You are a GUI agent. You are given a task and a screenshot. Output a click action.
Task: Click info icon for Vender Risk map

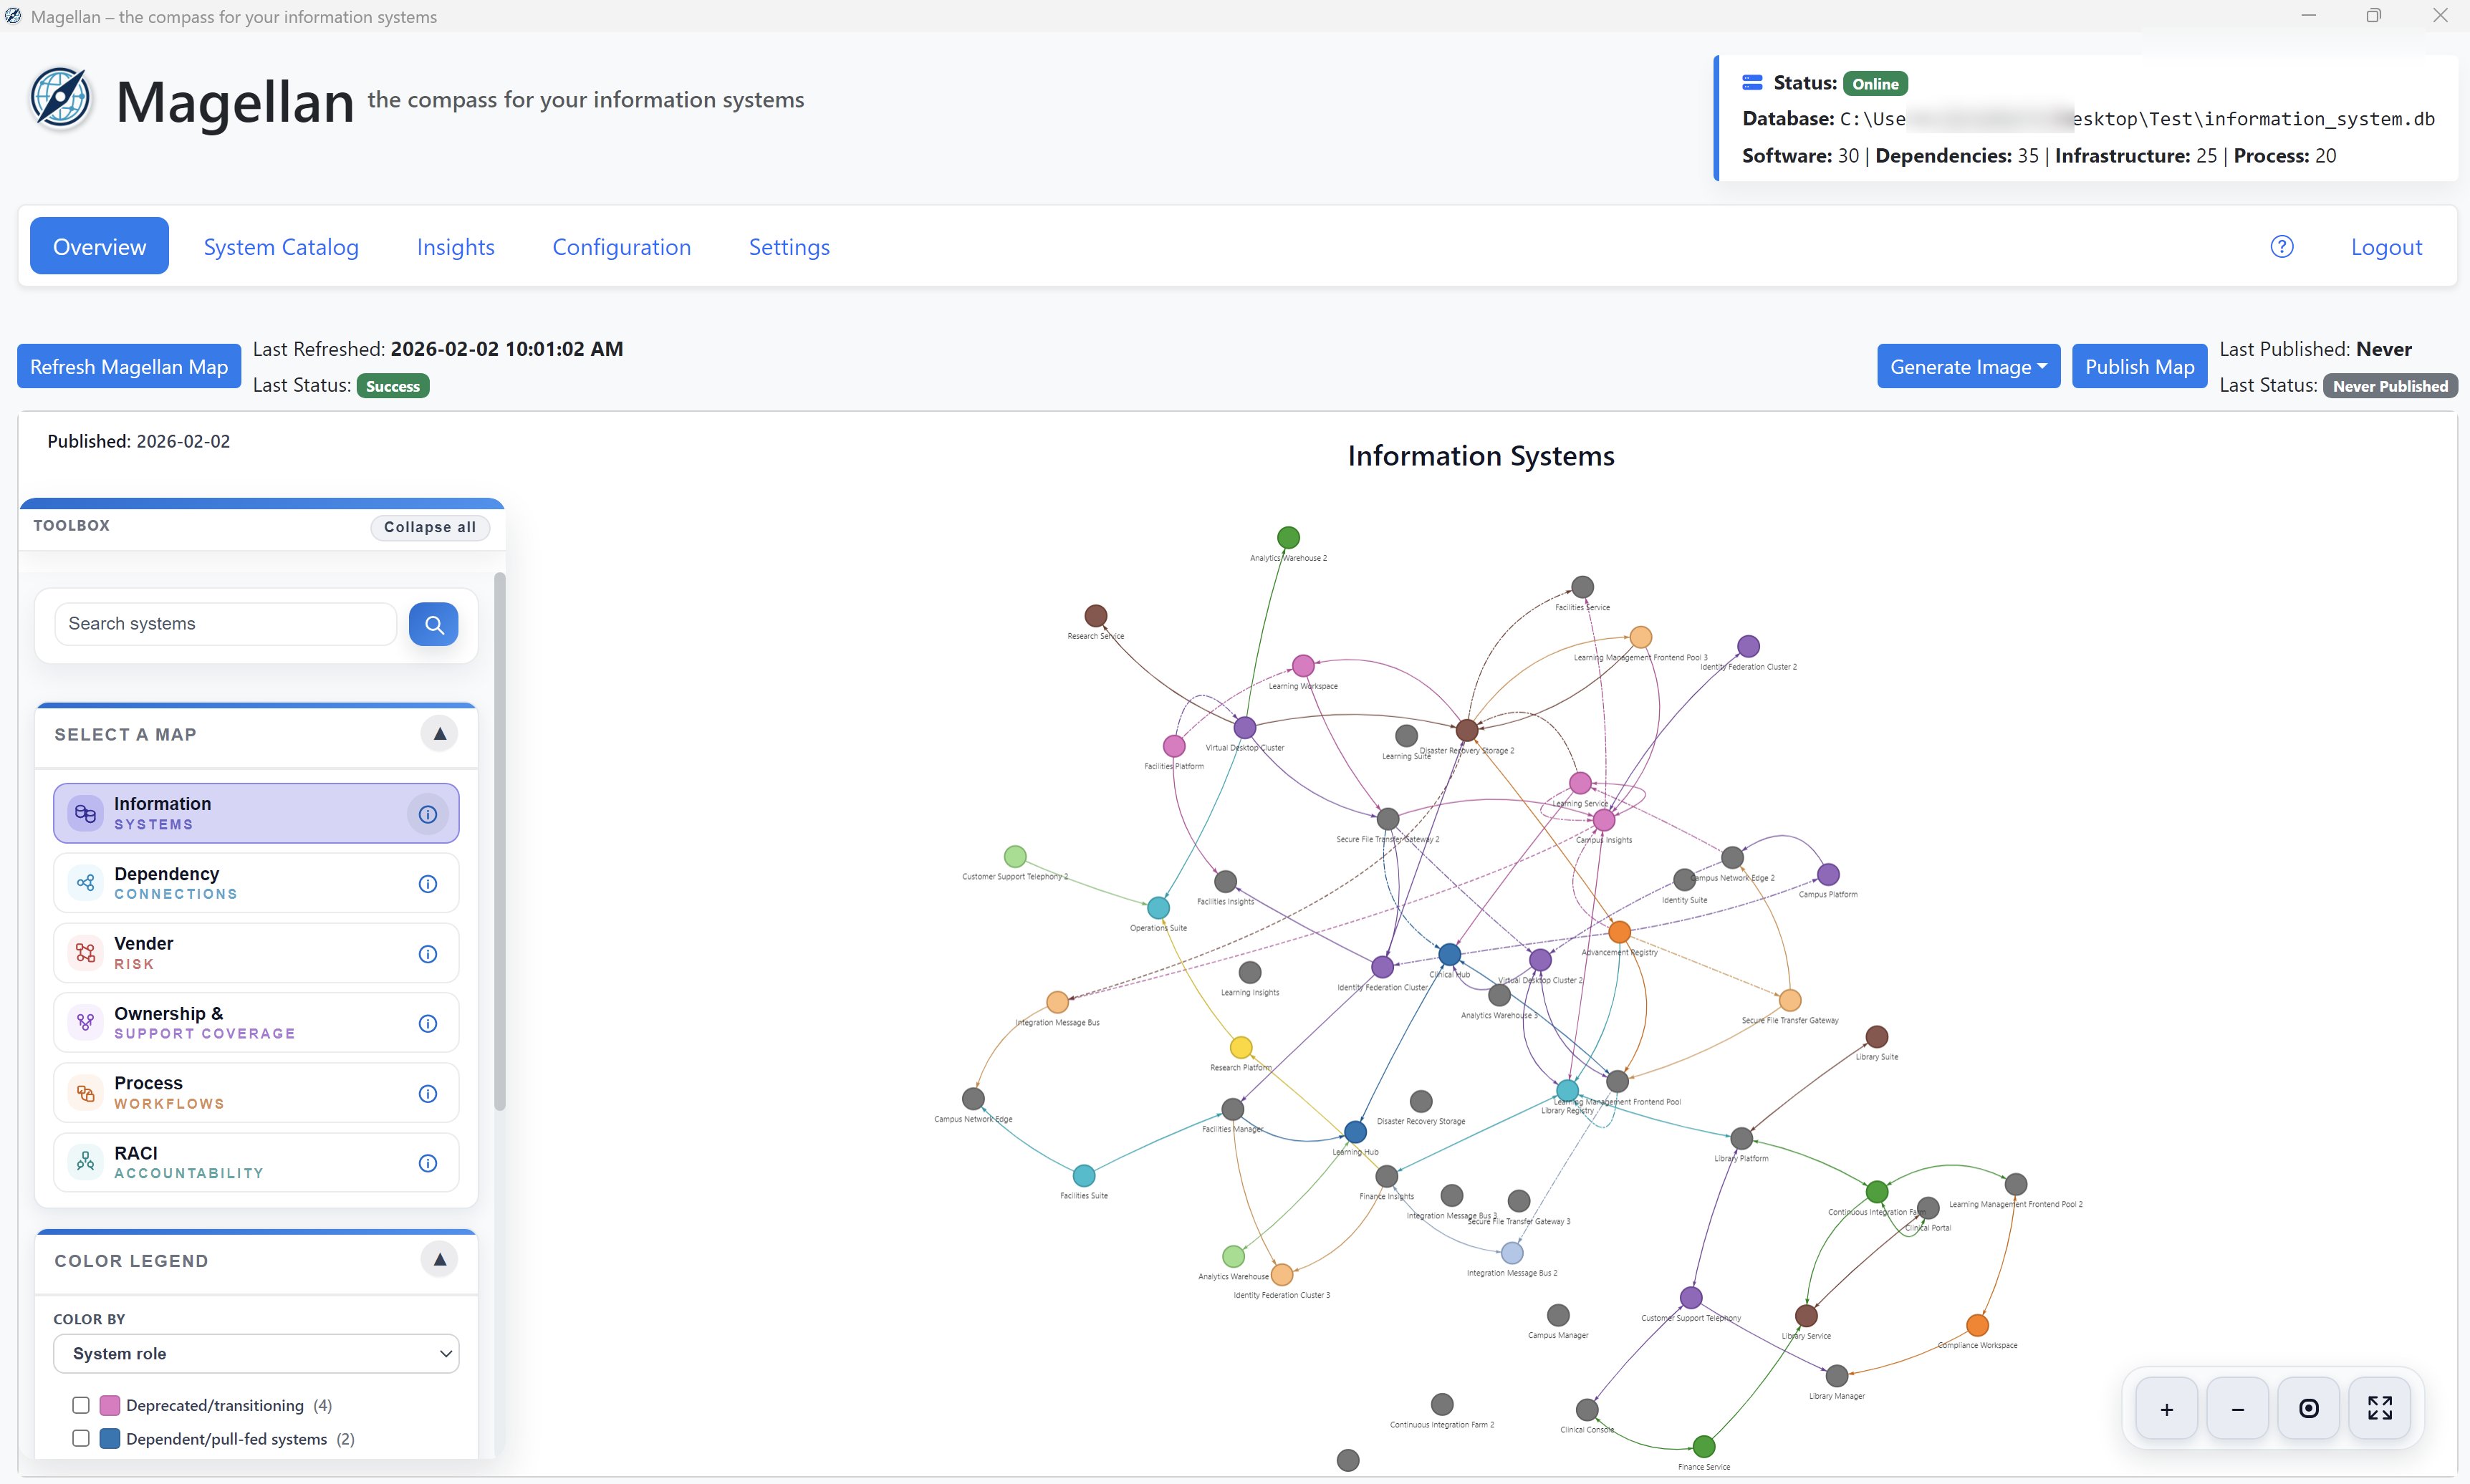[x=427, y=954]
